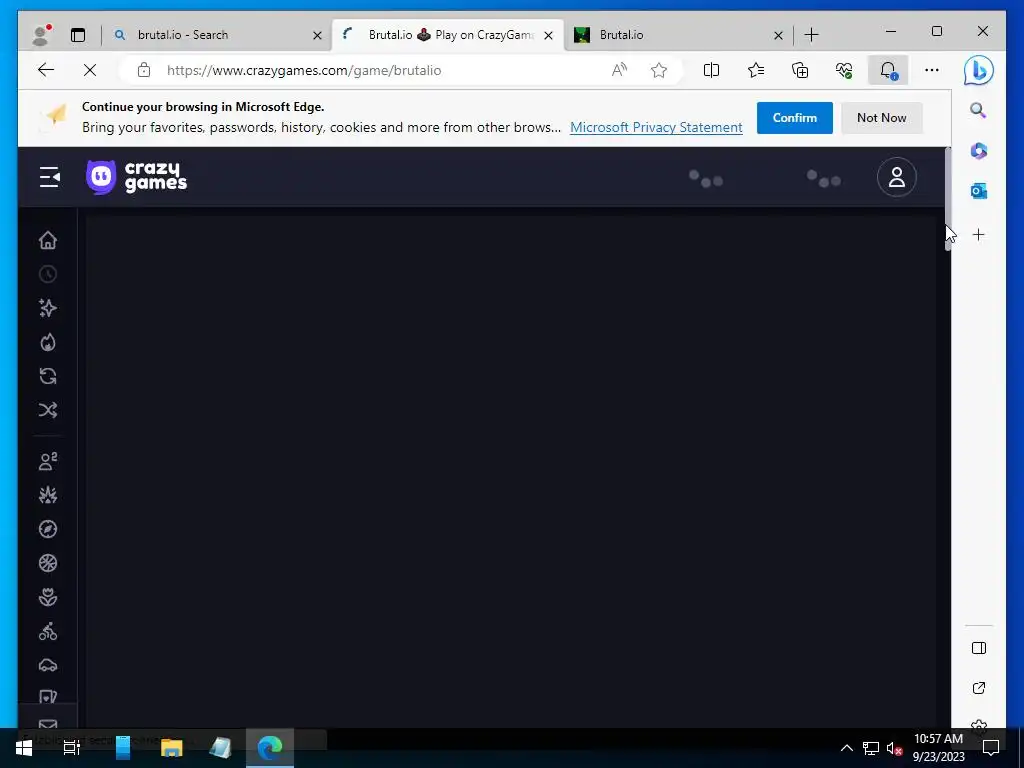Close the CrazyGames Brutal.io tab
The image size is (1024, 768).
[x=549, y=35]
